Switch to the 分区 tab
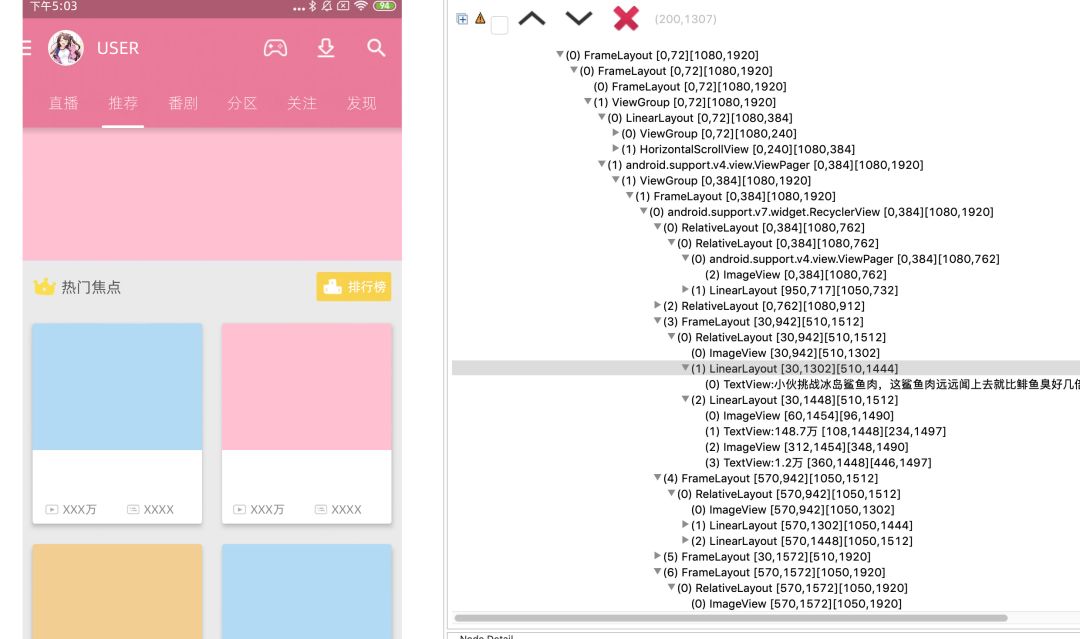The width and height of the screenshot is (1080, 639). click(x=242, y=103)
